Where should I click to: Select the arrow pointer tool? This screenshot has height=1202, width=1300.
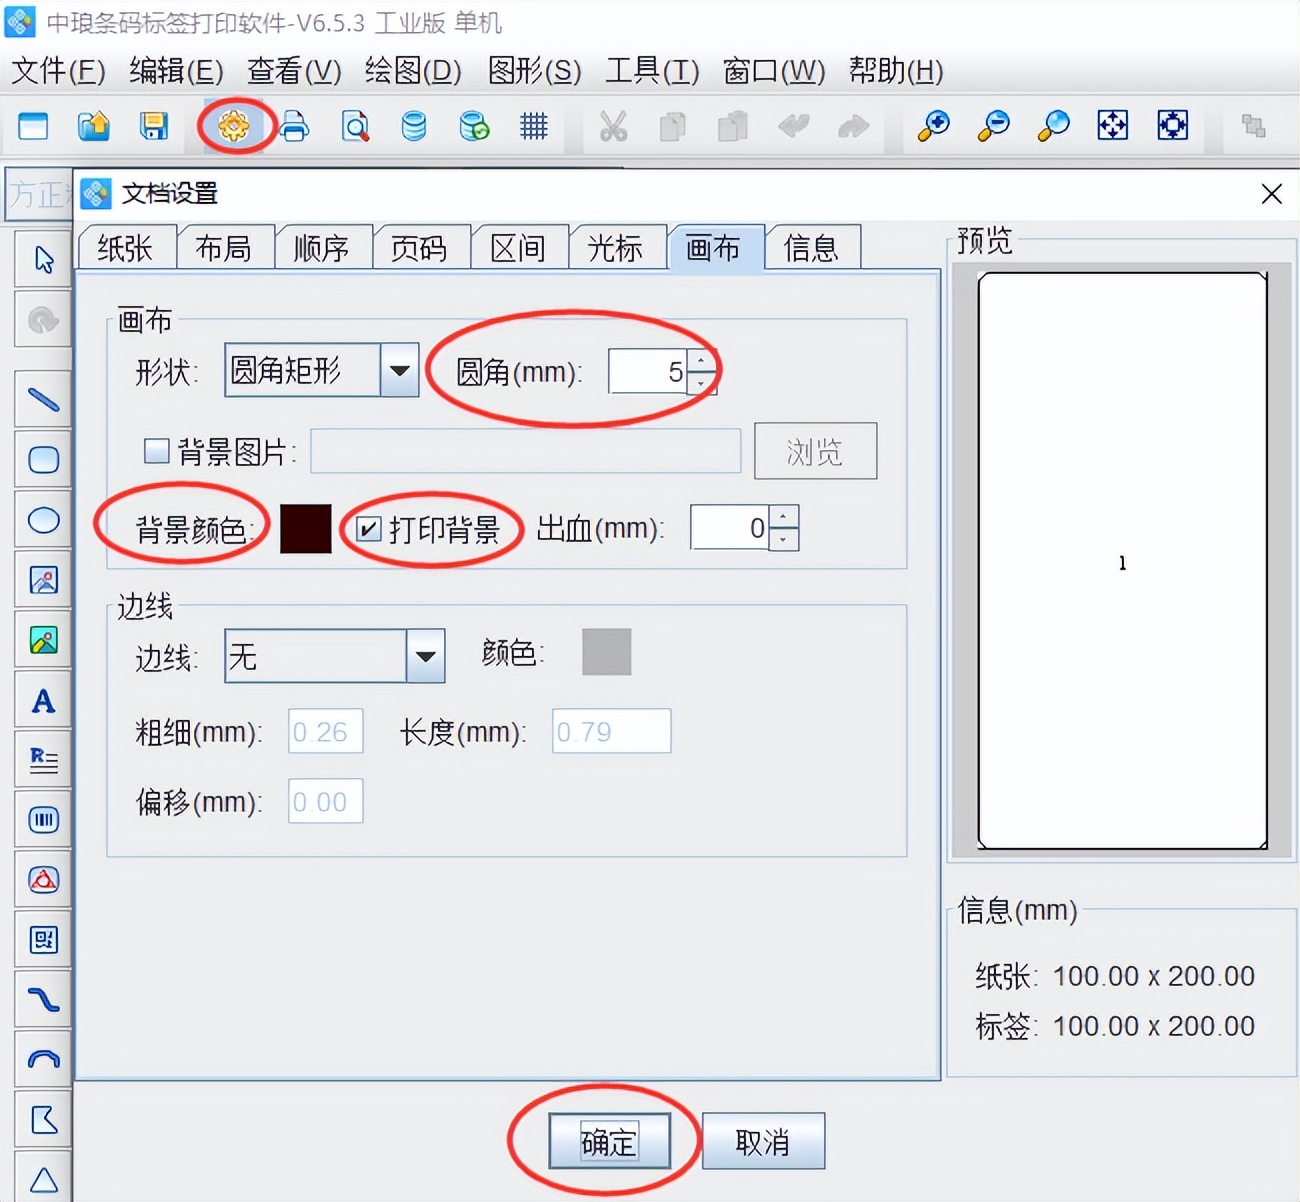(x=44, y=260)
